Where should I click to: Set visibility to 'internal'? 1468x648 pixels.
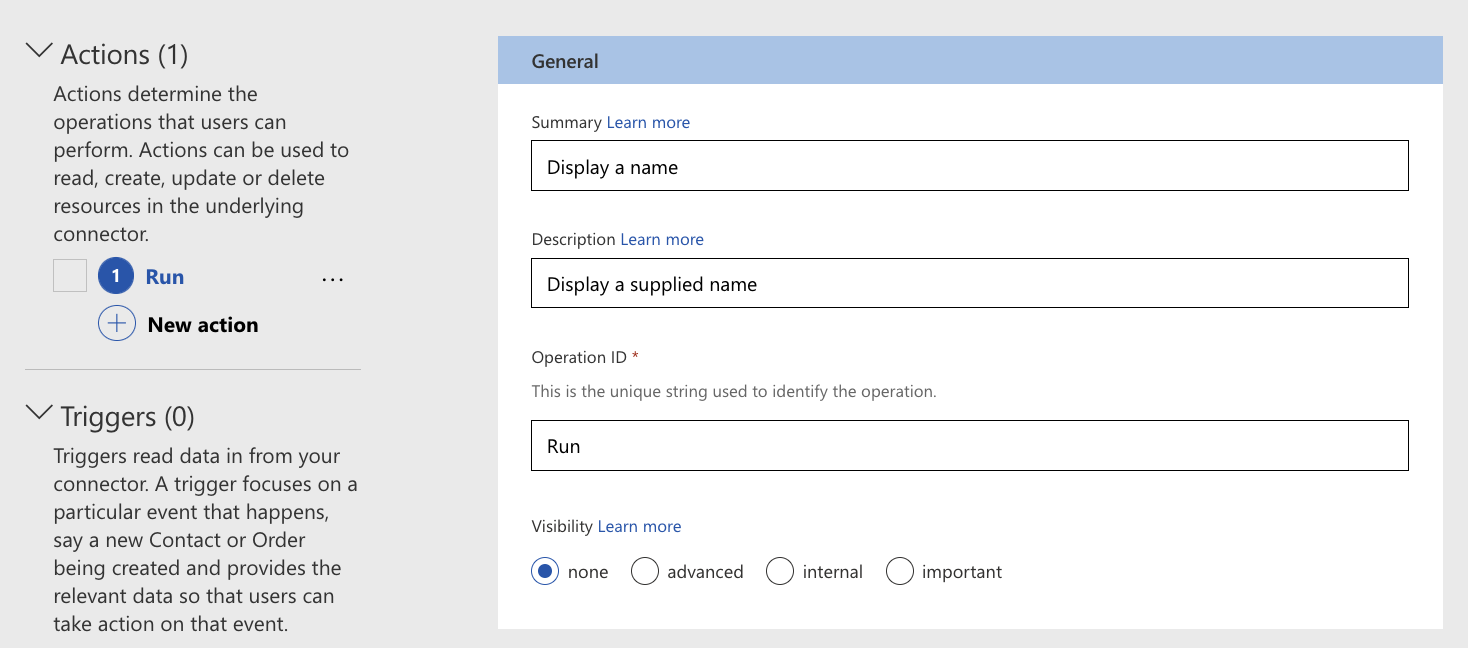click(780, 572)
